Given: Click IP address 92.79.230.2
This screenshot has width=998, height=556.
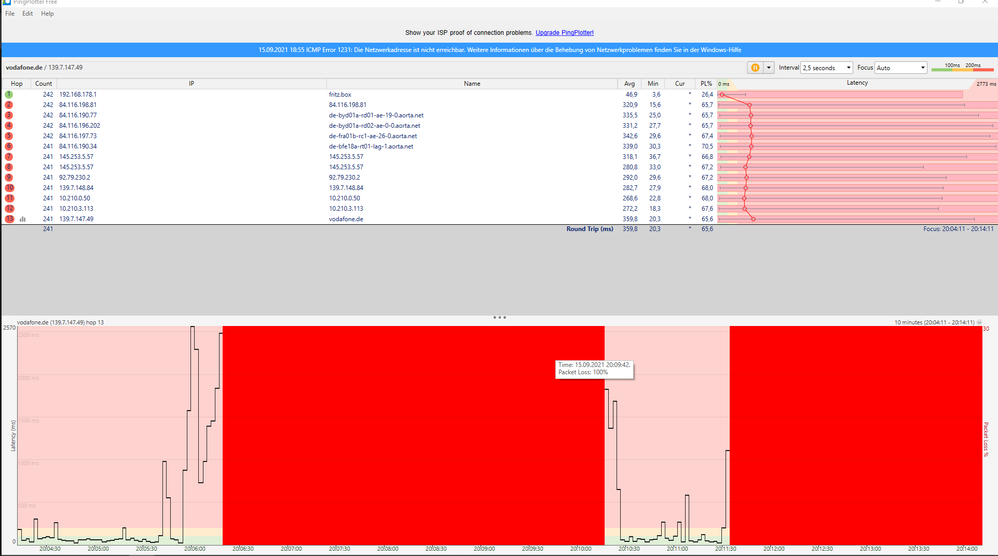Looking at the screenshot, I should [74, 177].
